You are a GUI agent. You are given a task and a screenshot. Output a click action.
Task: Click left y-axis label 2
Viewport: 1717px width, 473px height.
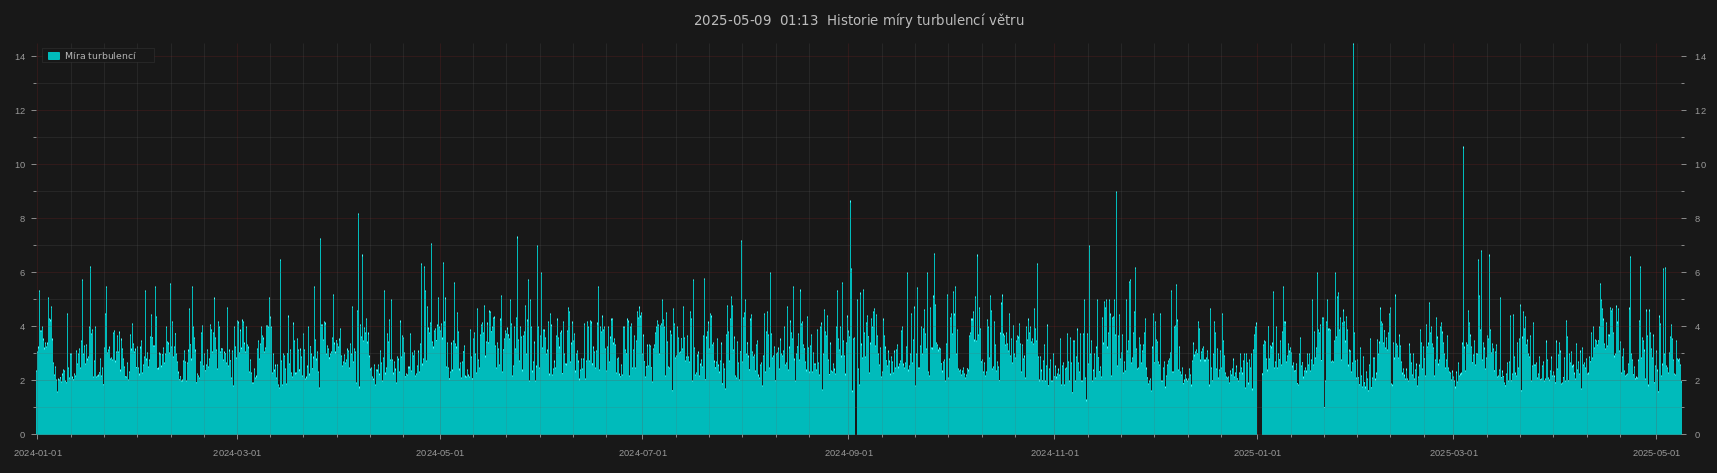pos(22,381)
